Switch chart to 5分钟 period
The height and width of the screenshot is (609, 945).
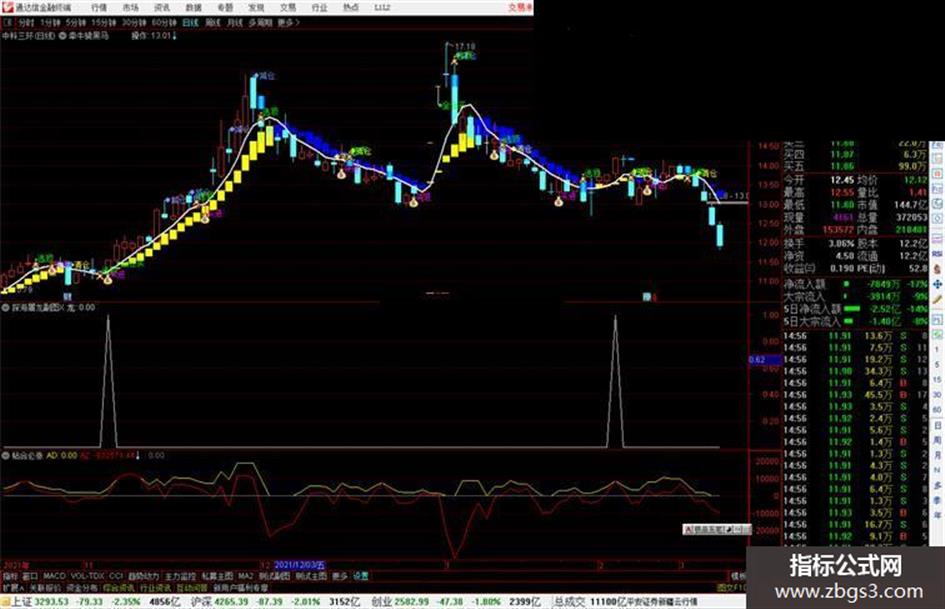[75, 22]
